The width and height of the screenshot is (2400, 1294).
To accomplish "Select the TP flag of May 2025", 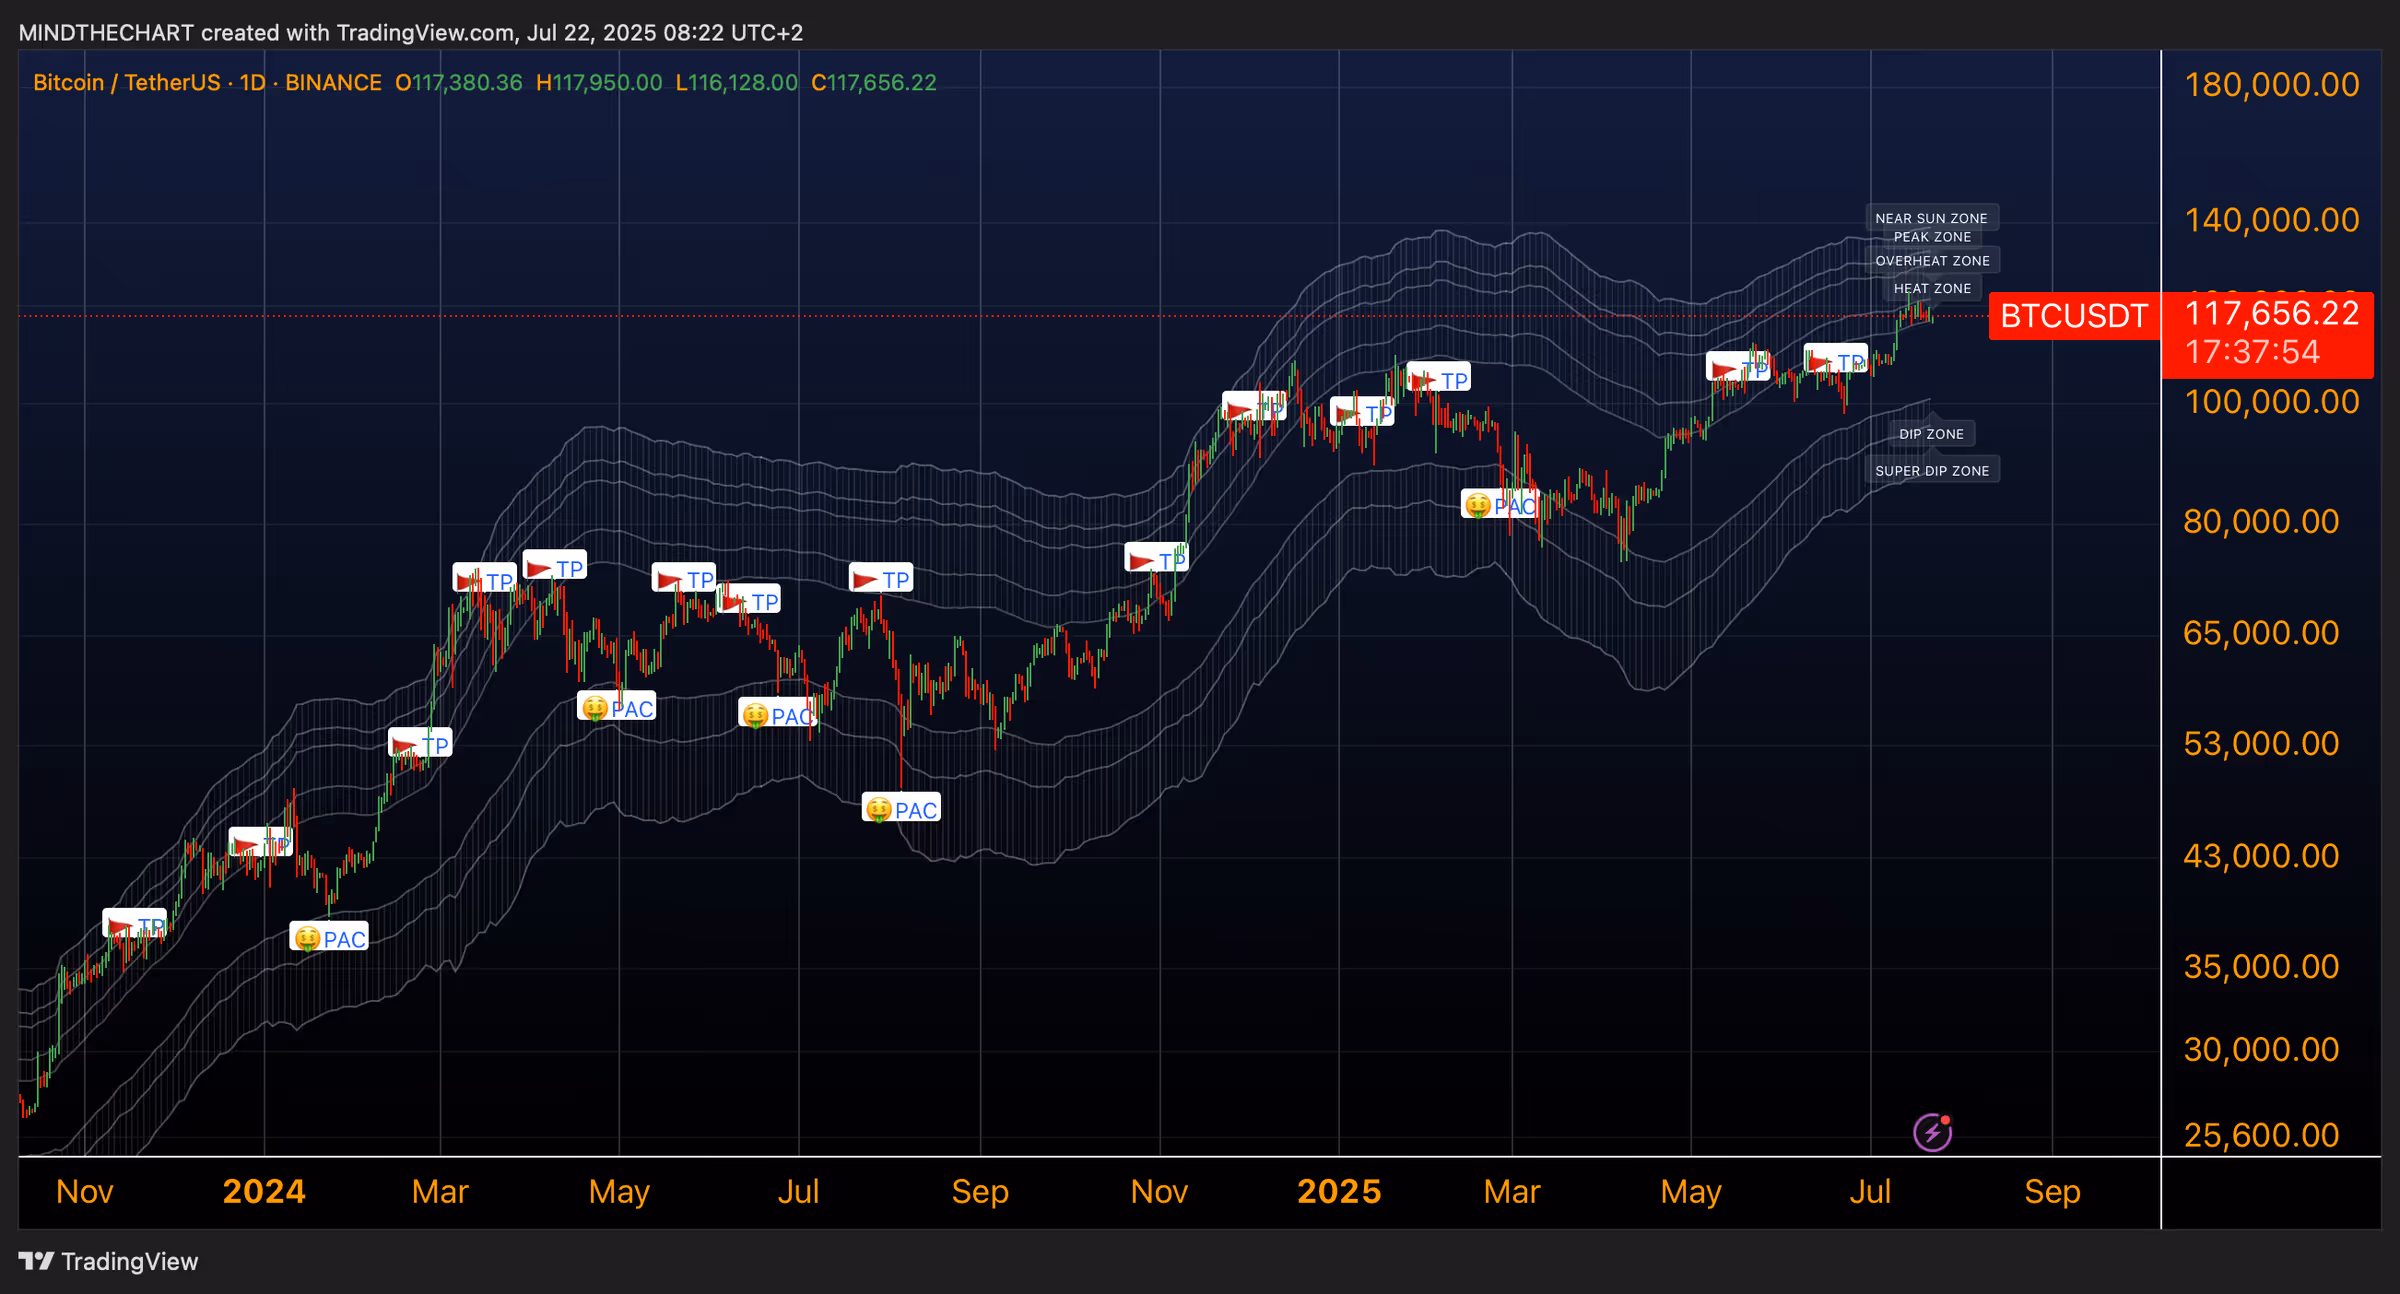I will pyautogui.click(x=1738, y=366).
